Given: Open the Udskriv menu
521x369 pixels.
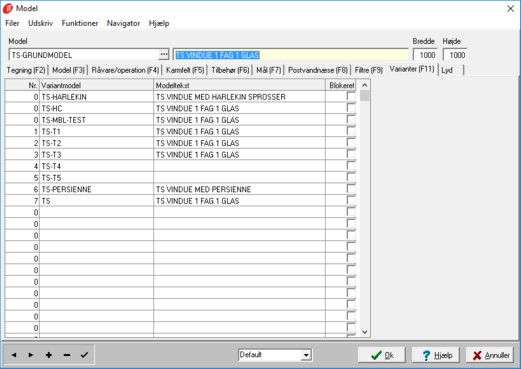Looking at the screenshot, I should (40, 23).
